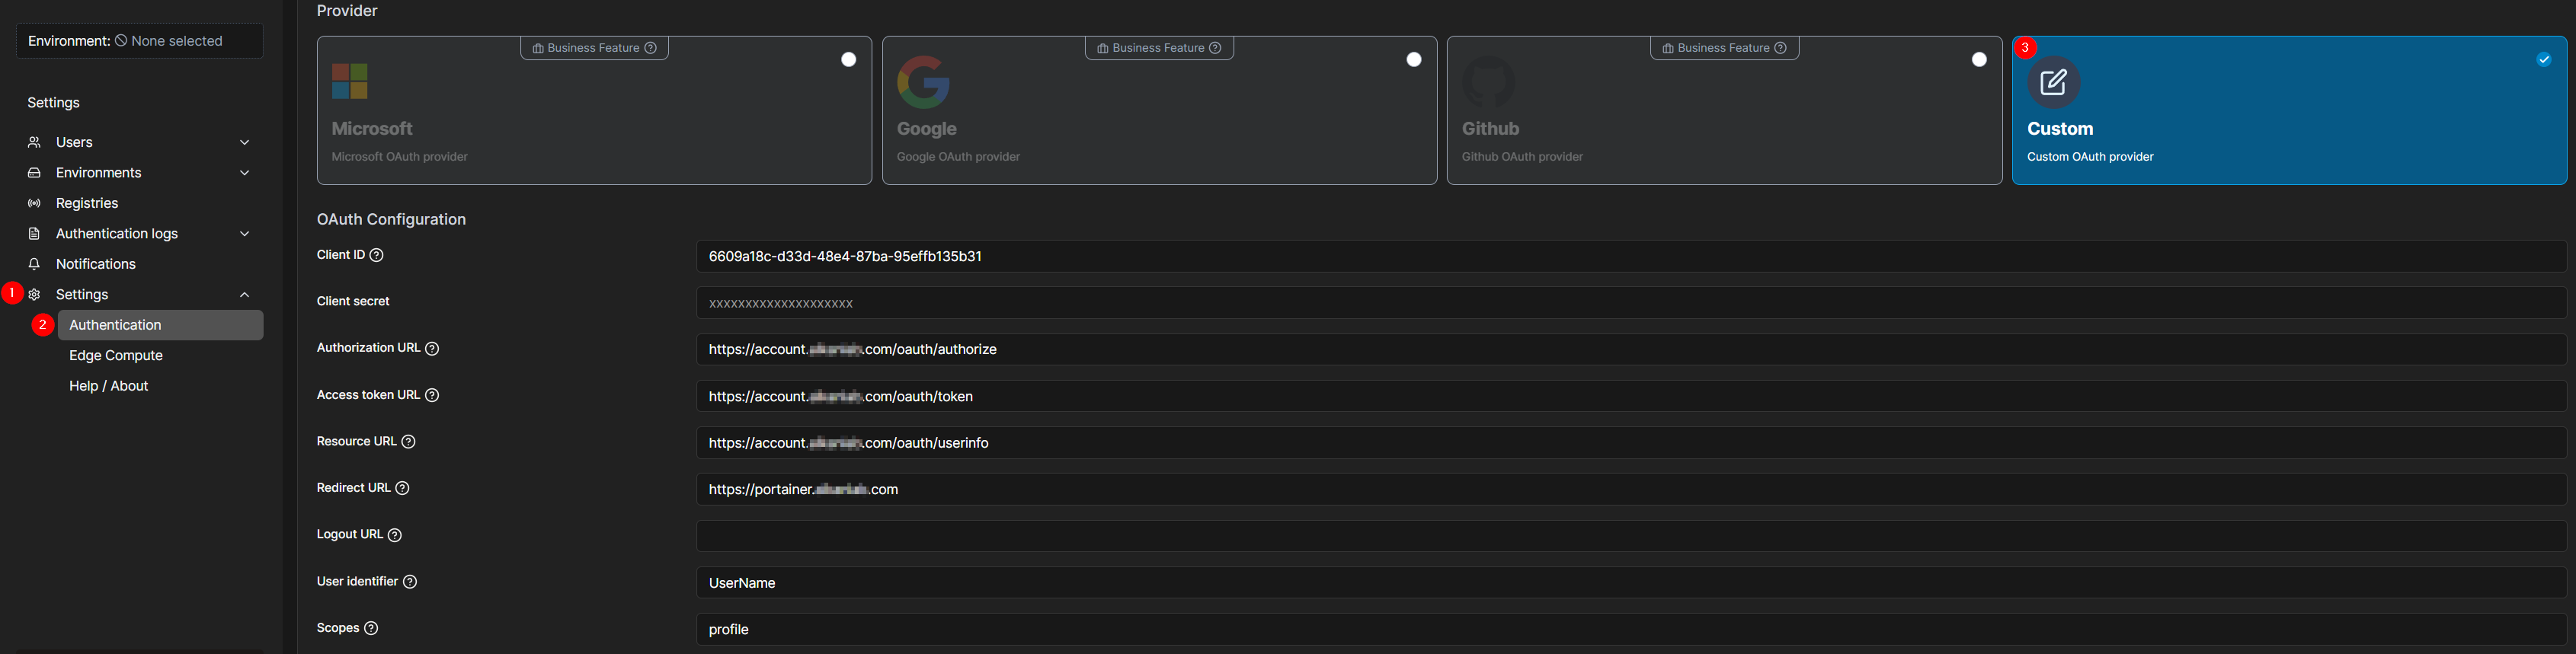Screen dimensions: 2576x654
Task: Open the Notifications page
Action: click(96, 264)
